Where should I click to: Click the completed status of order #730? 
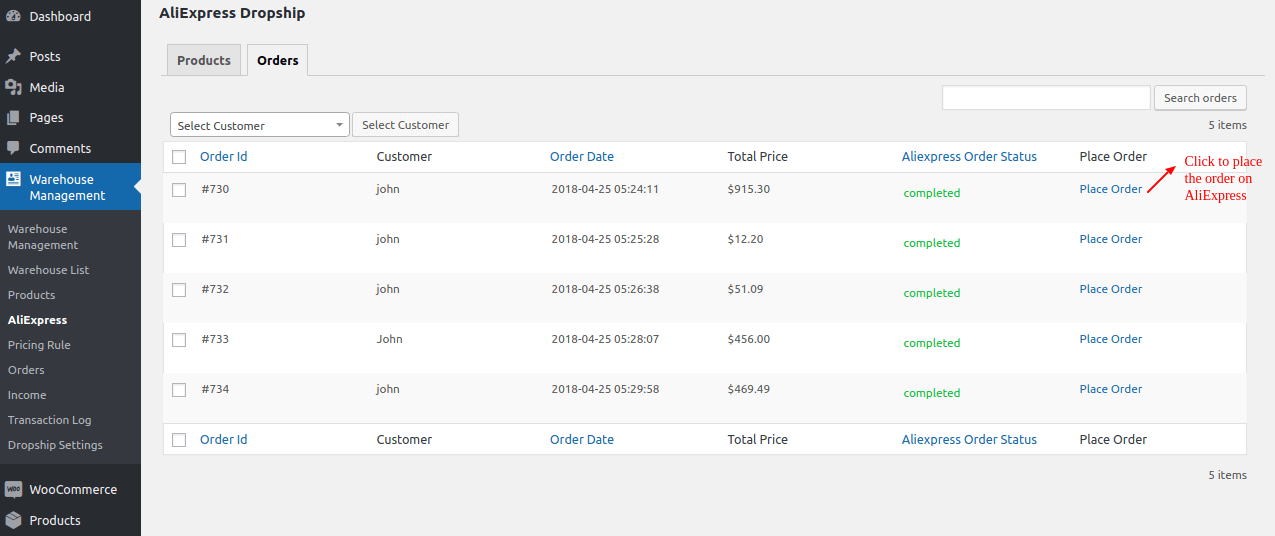(932, 193)
